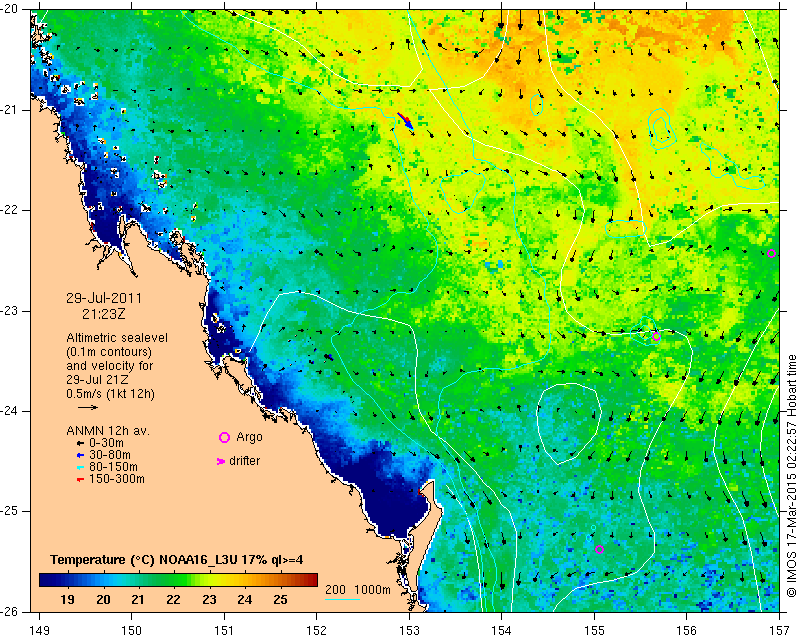Viewport: 800px width, 640px height.
Task: Click the latitude axis label '-24'
Action: click(x=9, y=411)
